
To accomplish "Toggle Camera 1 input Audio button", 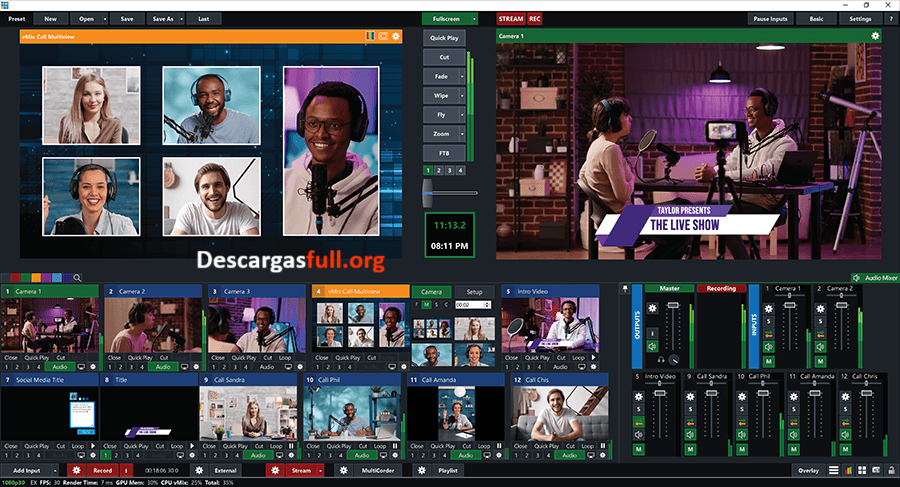I will [60, 366].
